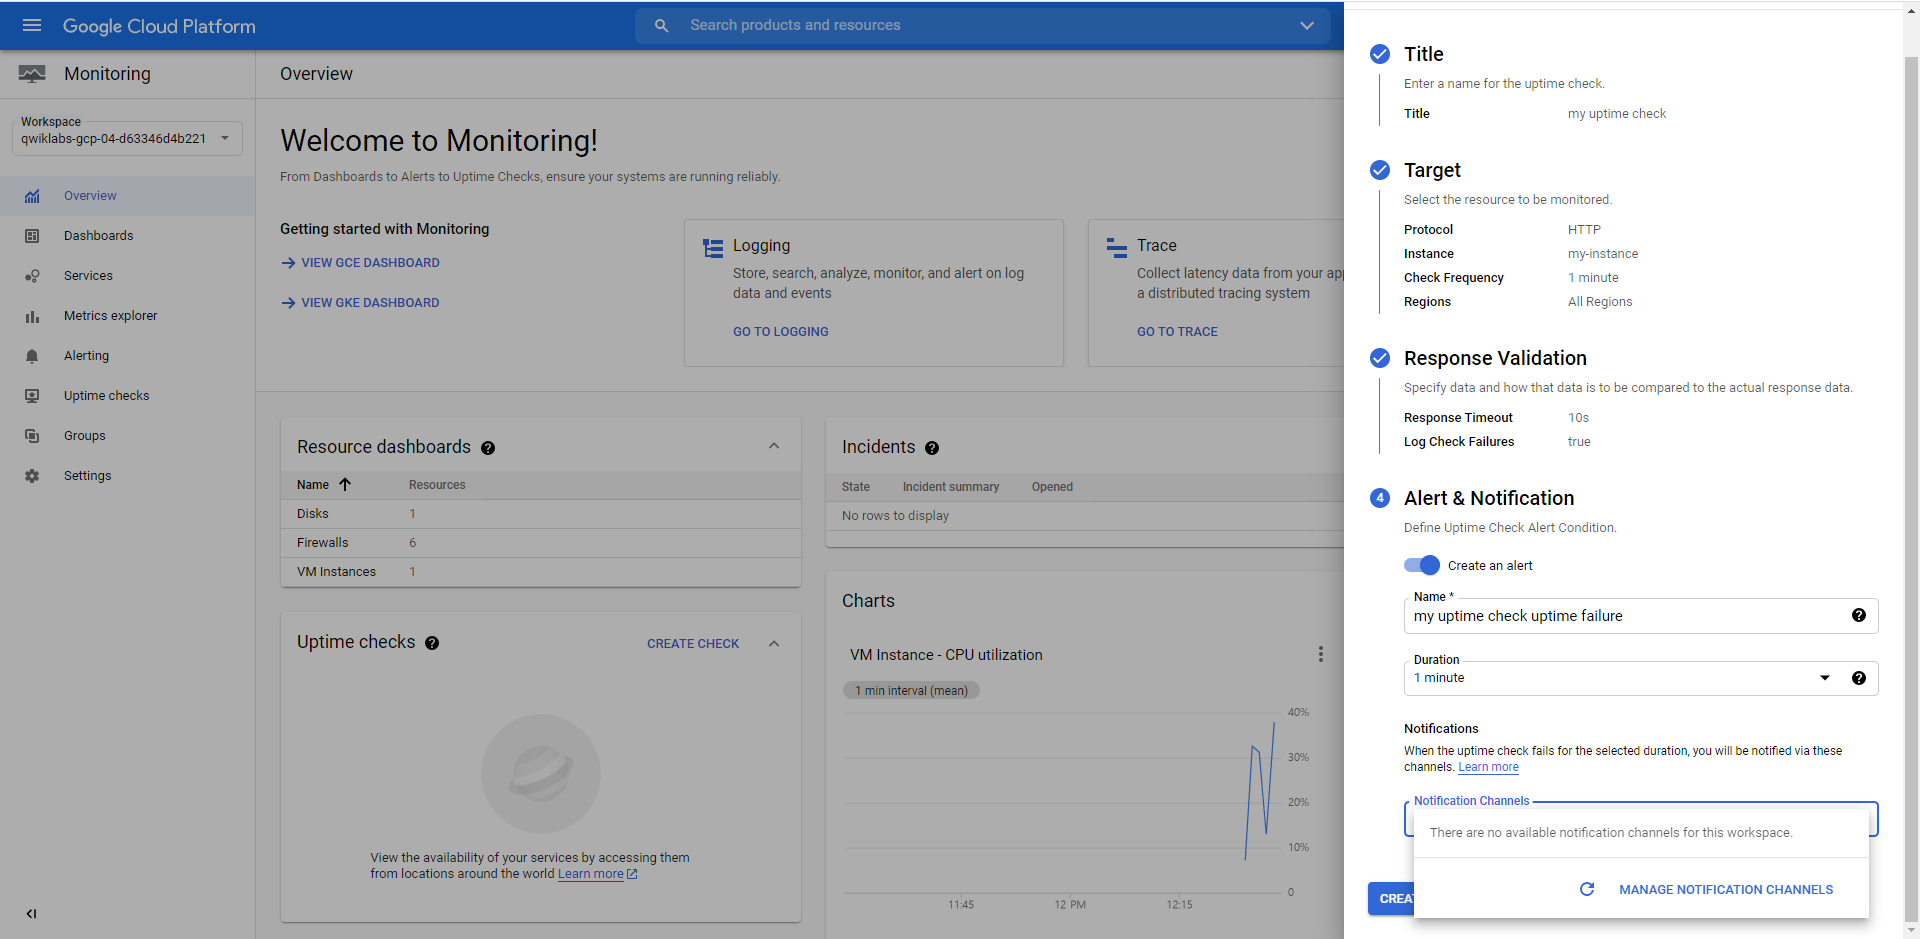Collapse the Uptime checks panel

click(x=774, y=644)
